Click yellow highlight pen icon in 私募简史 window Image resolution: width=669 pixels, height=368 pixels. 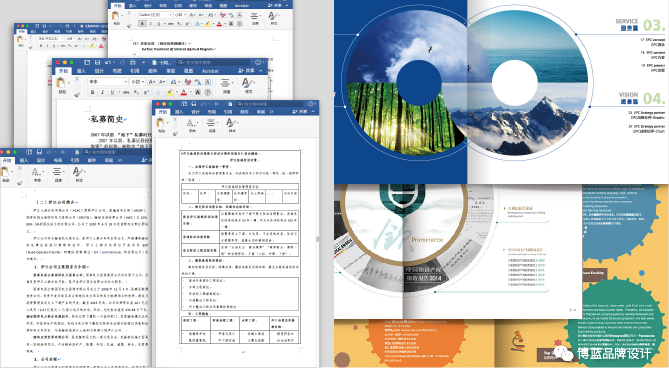(x=171, y=92)
